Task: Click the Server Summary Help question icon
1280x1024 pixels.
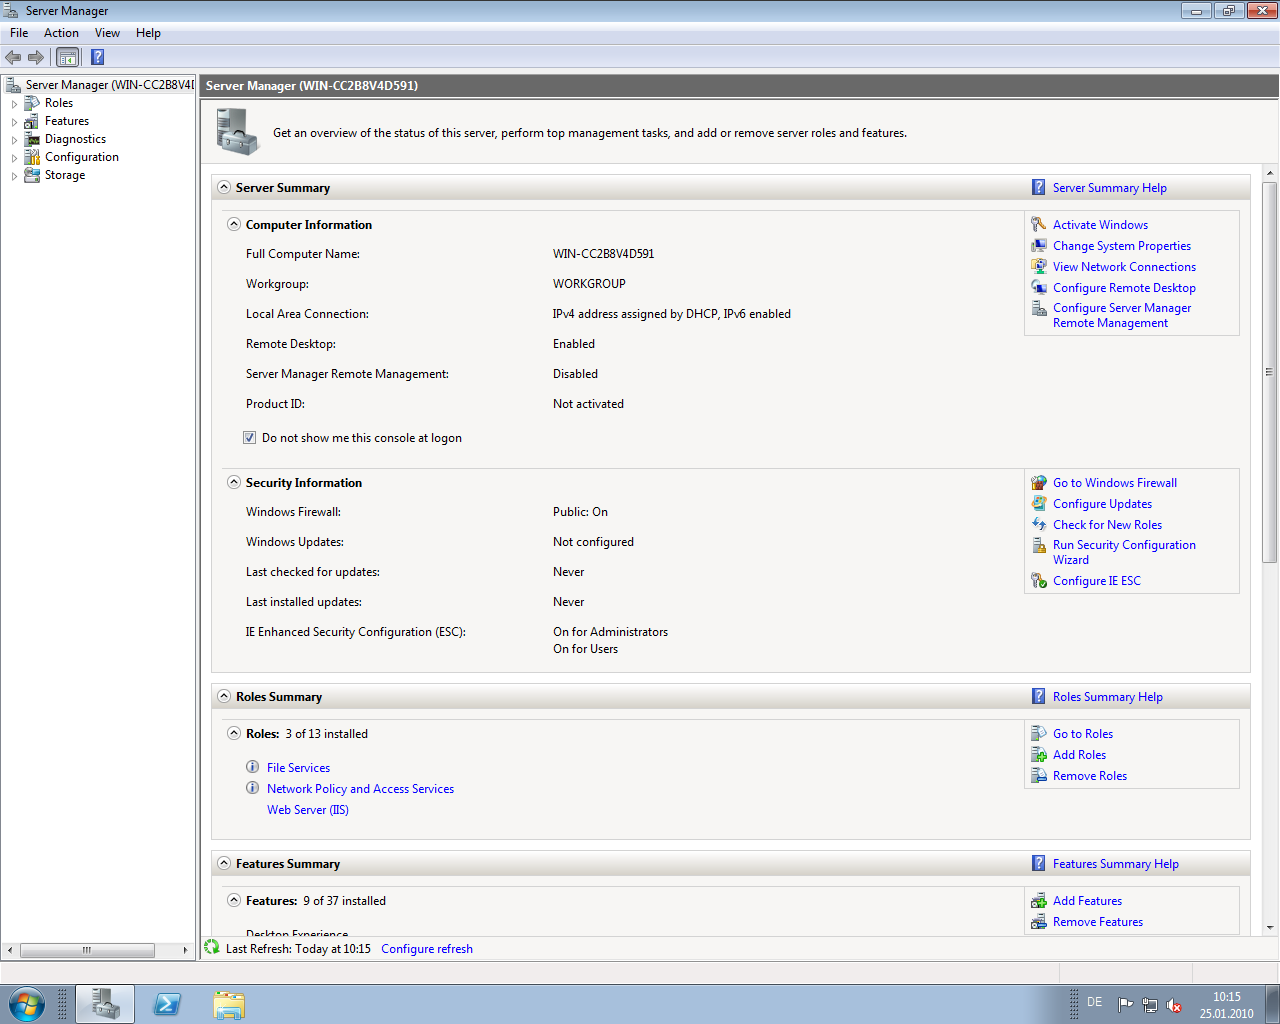Action: click(x=1039, y=188)
